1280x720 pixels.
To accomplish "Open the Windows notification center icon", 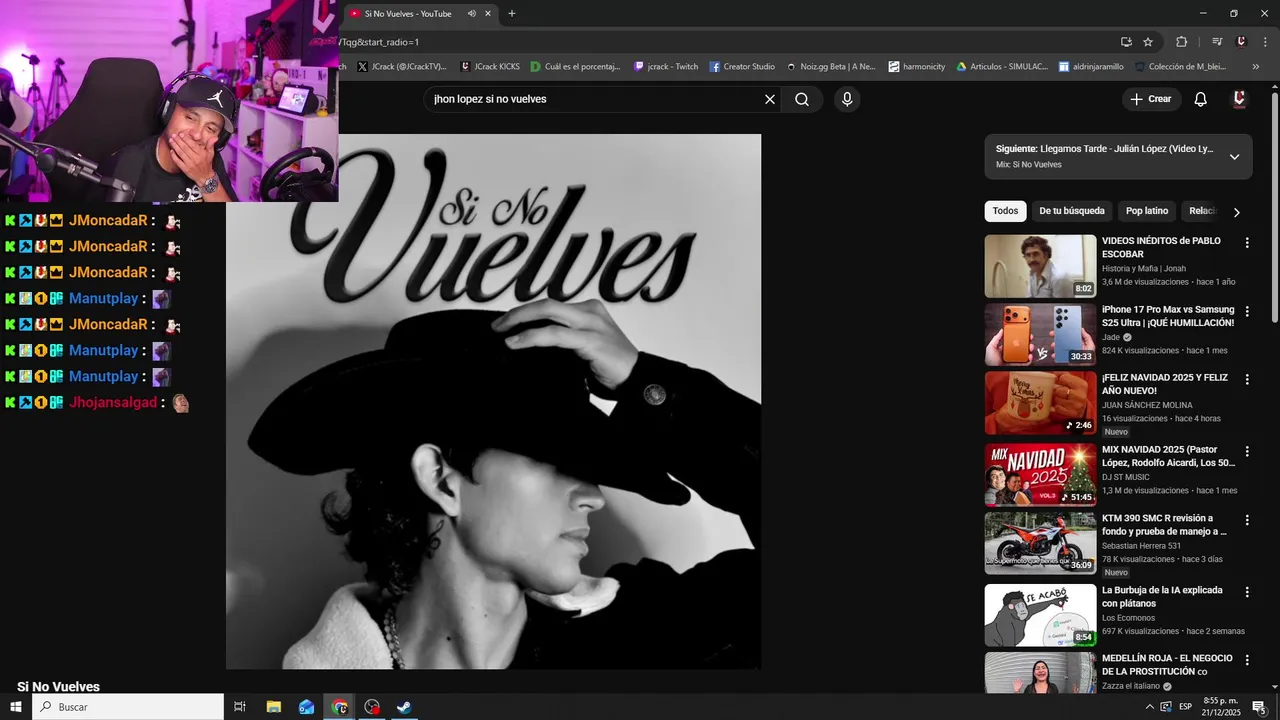I will 1259,707.
